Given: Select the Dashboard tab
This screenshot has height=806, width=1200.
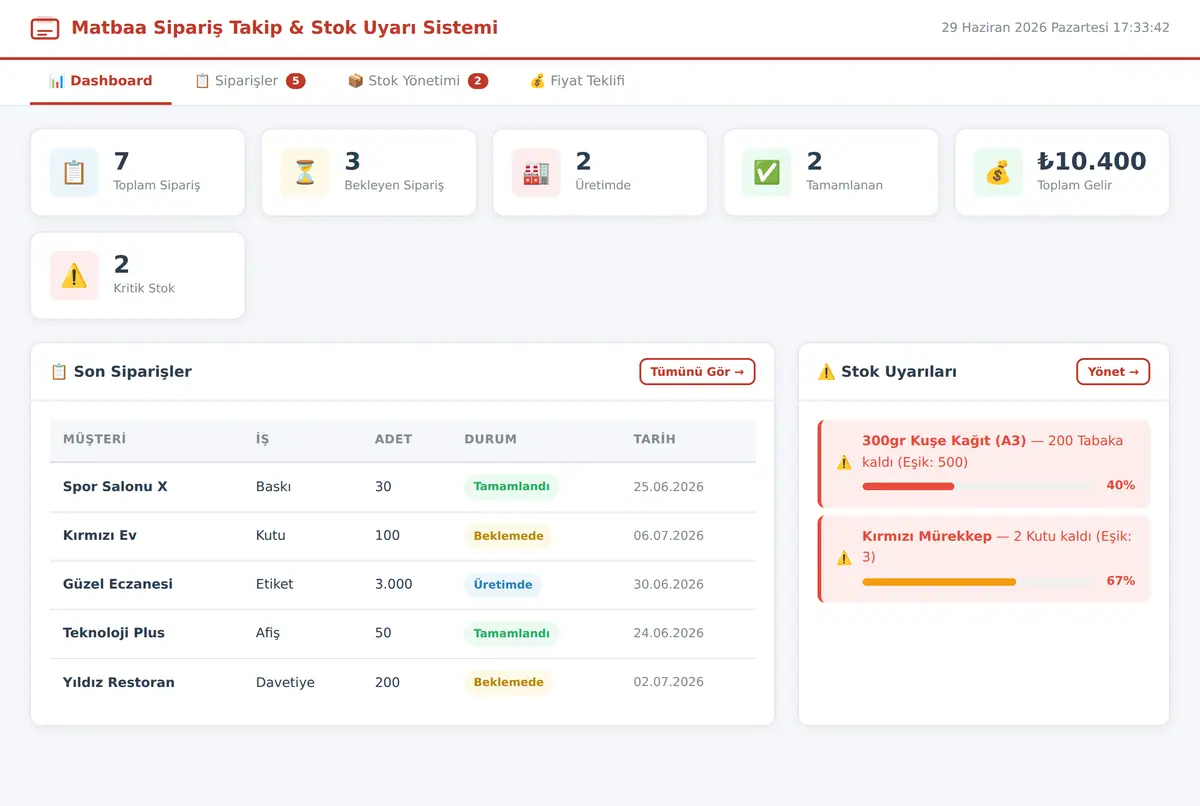Looking at the screenshot, I should pos(101,81).
